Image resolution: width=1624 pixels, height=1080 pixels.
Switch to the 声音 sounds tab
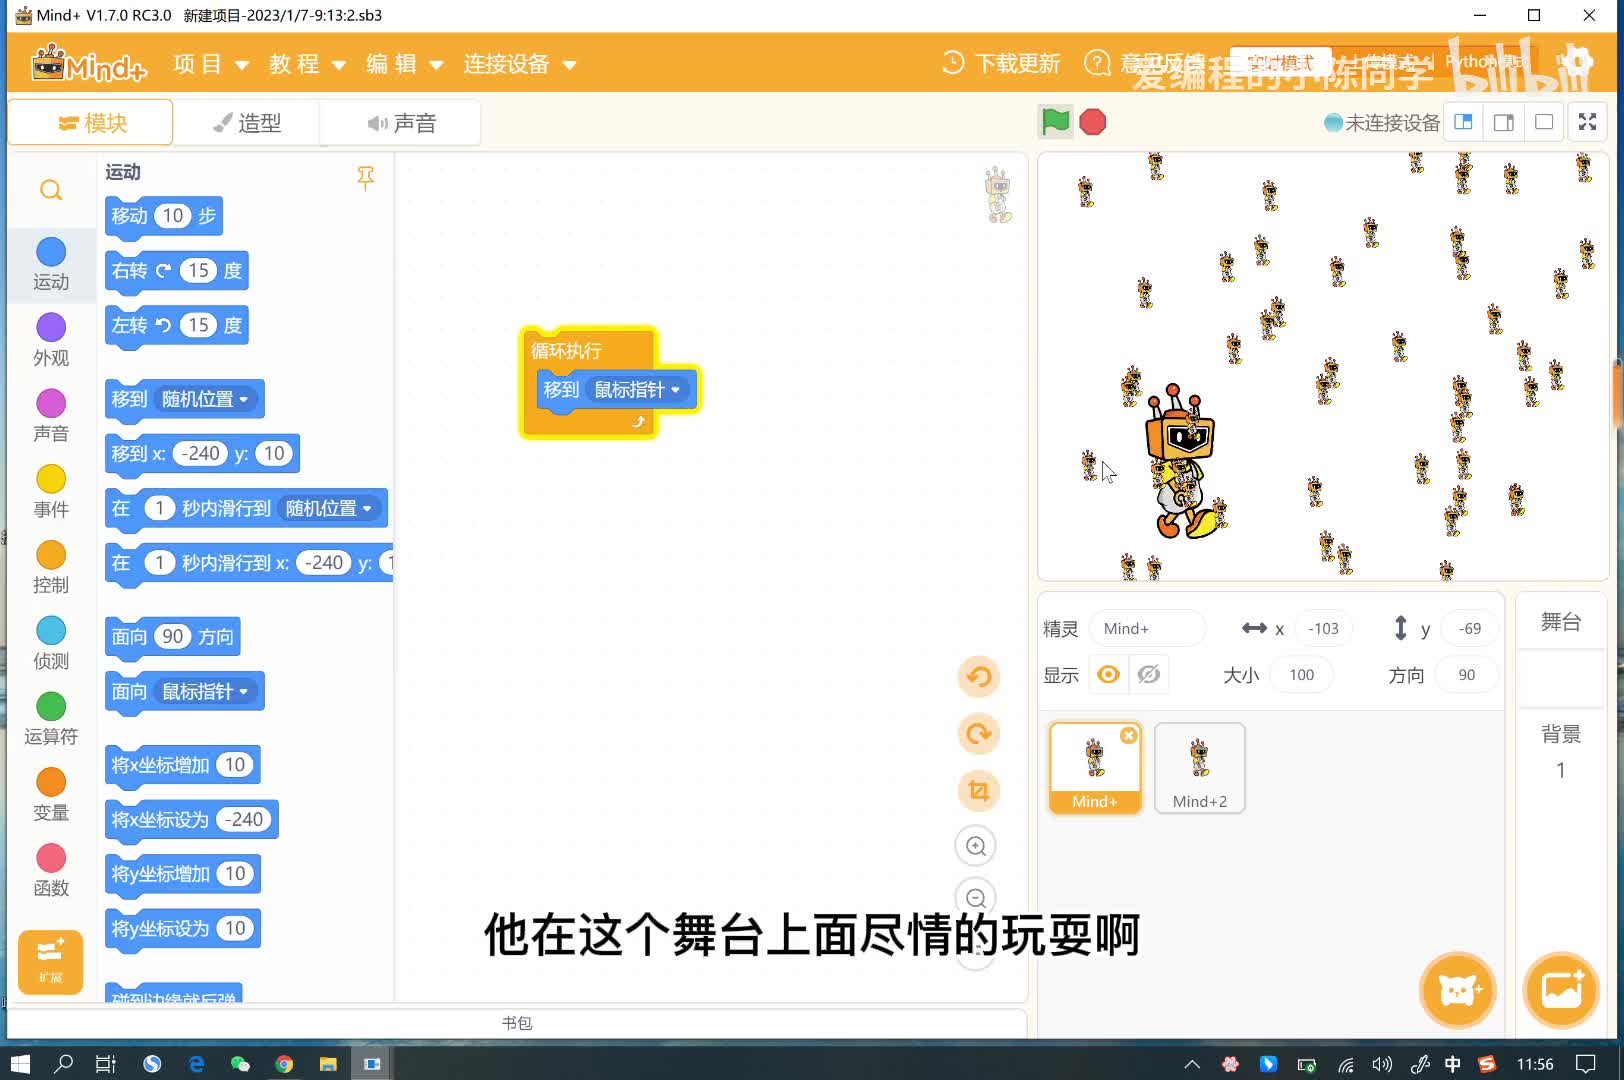point(401,123)
